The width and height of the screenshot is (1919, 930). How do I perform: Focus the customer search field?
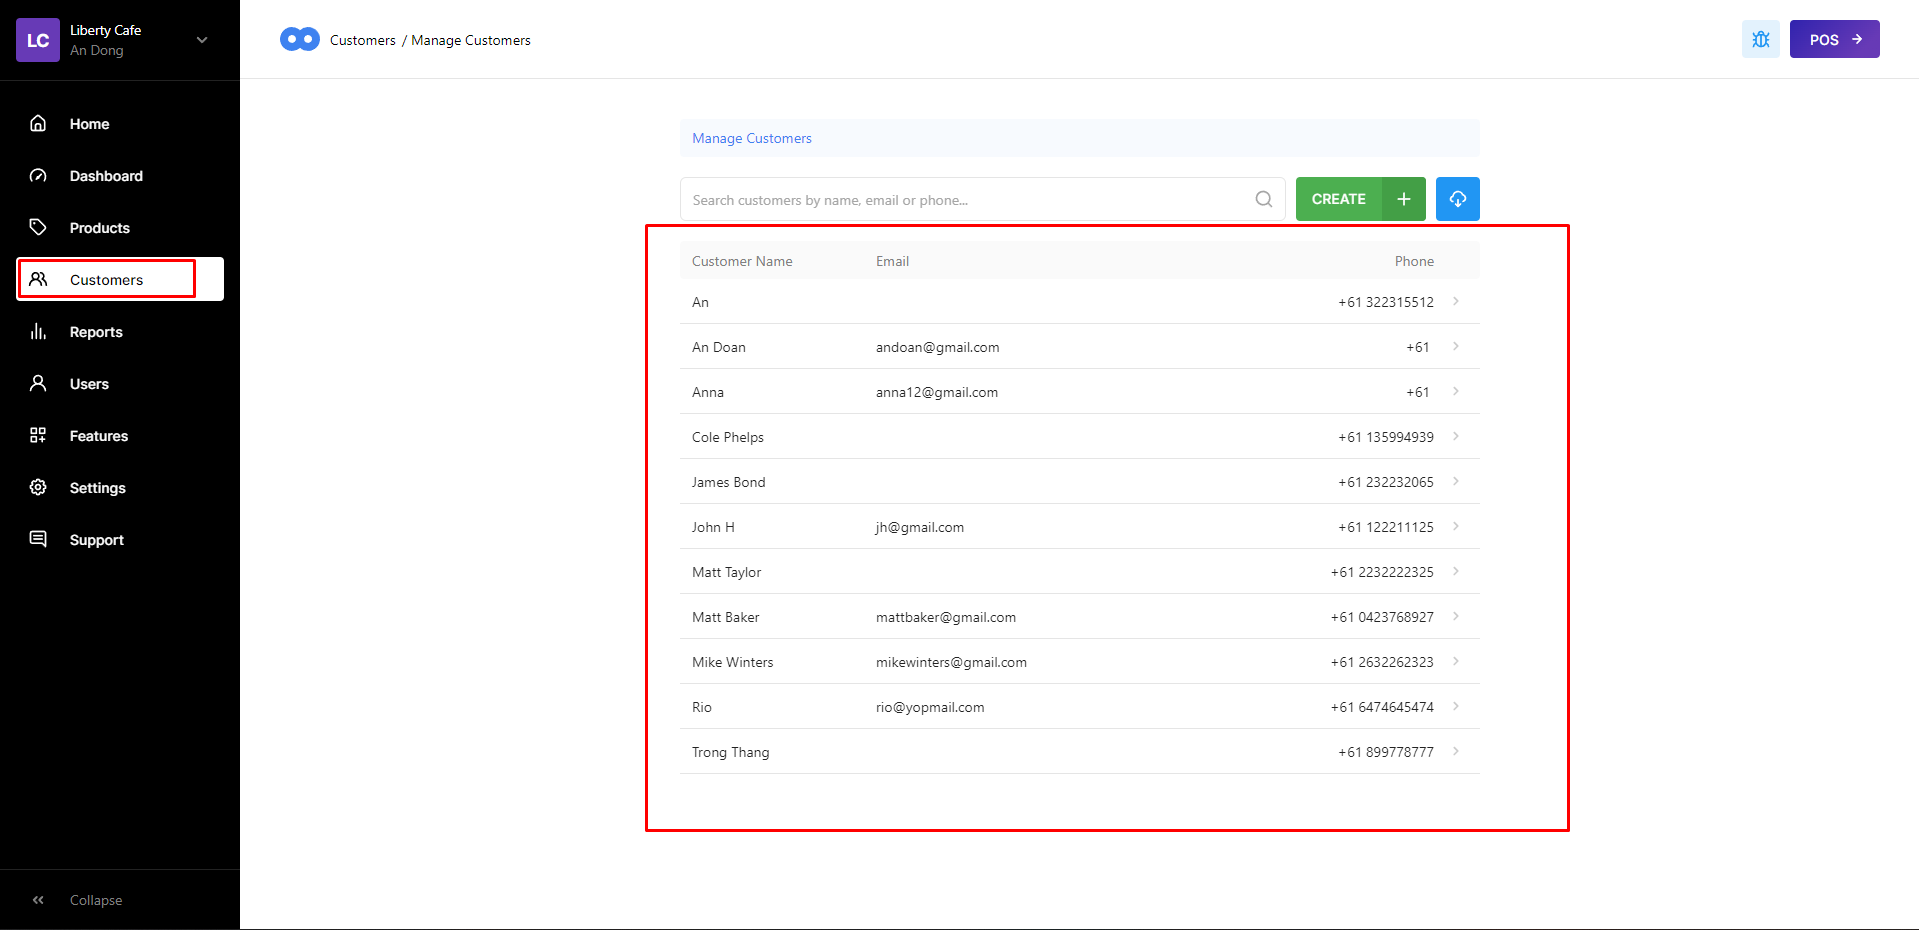tap(965, 200)
